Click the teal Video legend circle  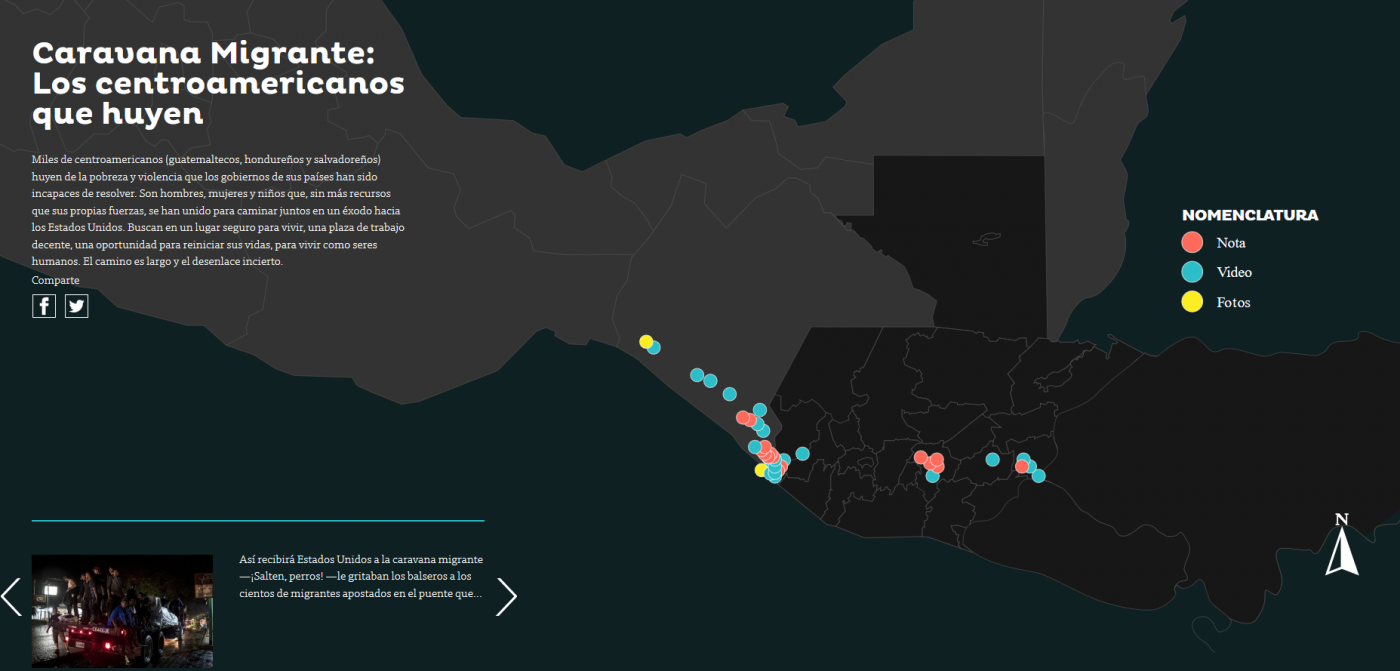coord(1192,272)
